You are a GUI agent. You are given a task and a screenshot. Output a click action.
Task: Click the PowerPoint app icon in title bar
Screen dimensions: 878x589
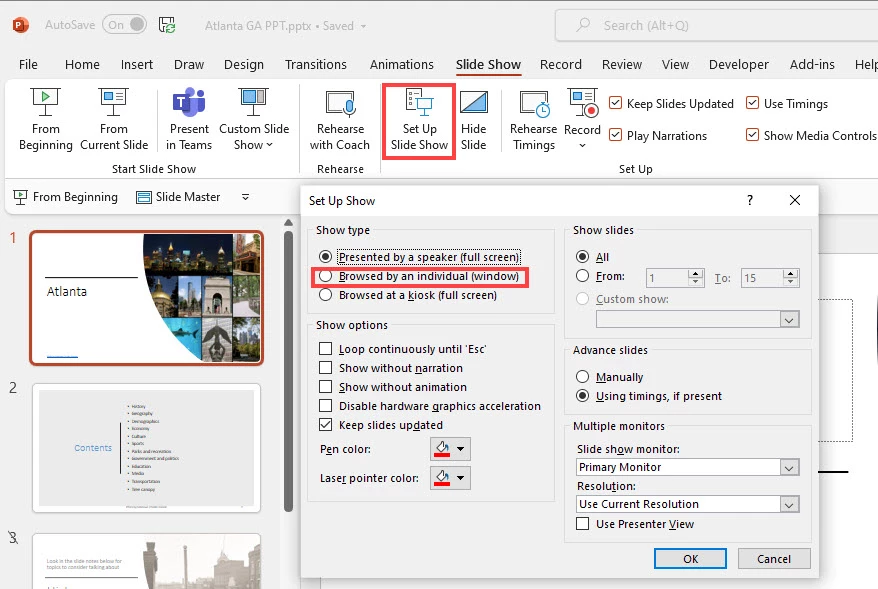20,25
